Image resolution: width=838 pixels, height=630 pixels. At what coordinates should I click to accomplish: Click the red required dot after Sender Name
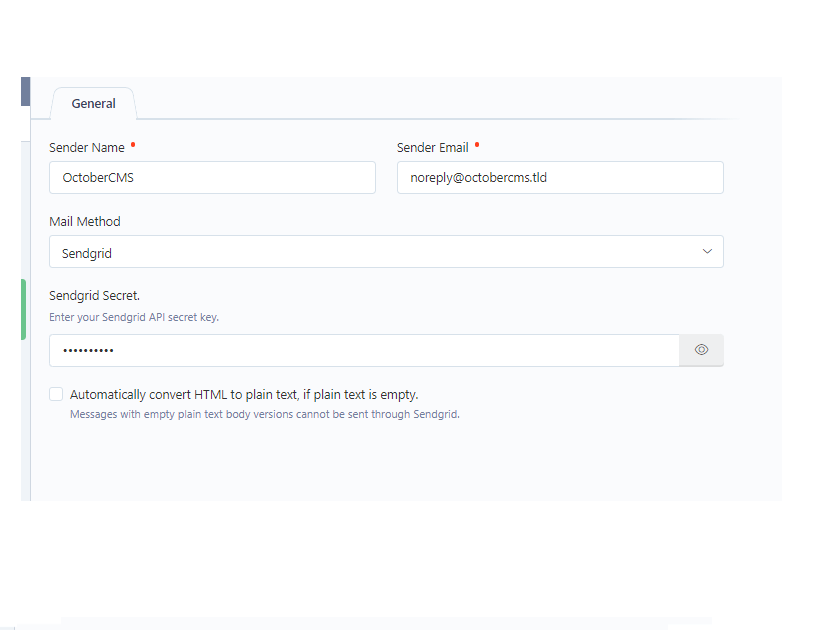[133, 144]
